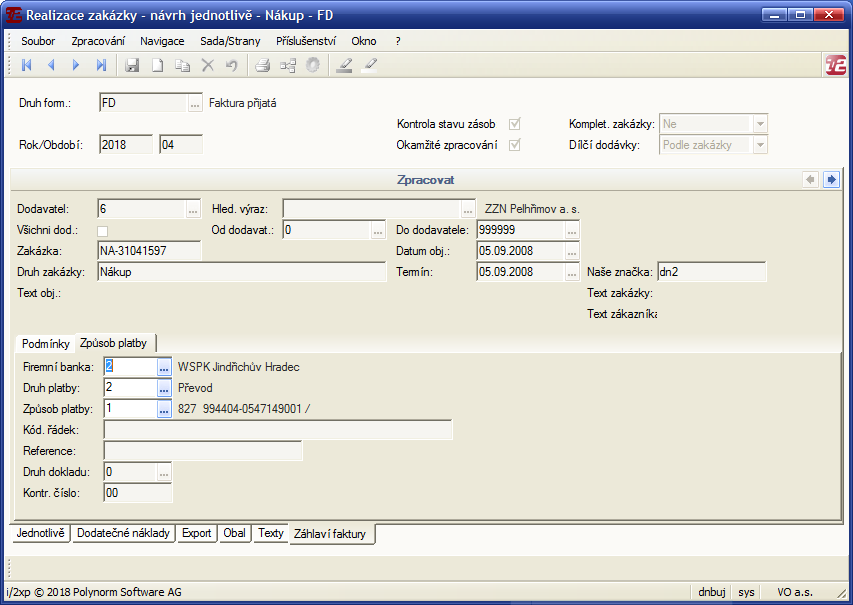Open lookup for Do dodavatele field
The image size is (853, 605).
pos(572,230)
